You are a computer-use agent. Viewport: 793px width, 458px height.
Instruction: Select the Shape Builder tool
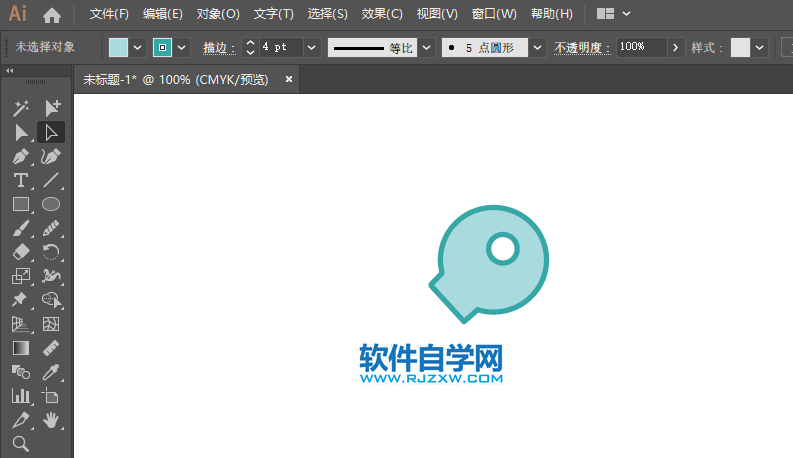51,300
